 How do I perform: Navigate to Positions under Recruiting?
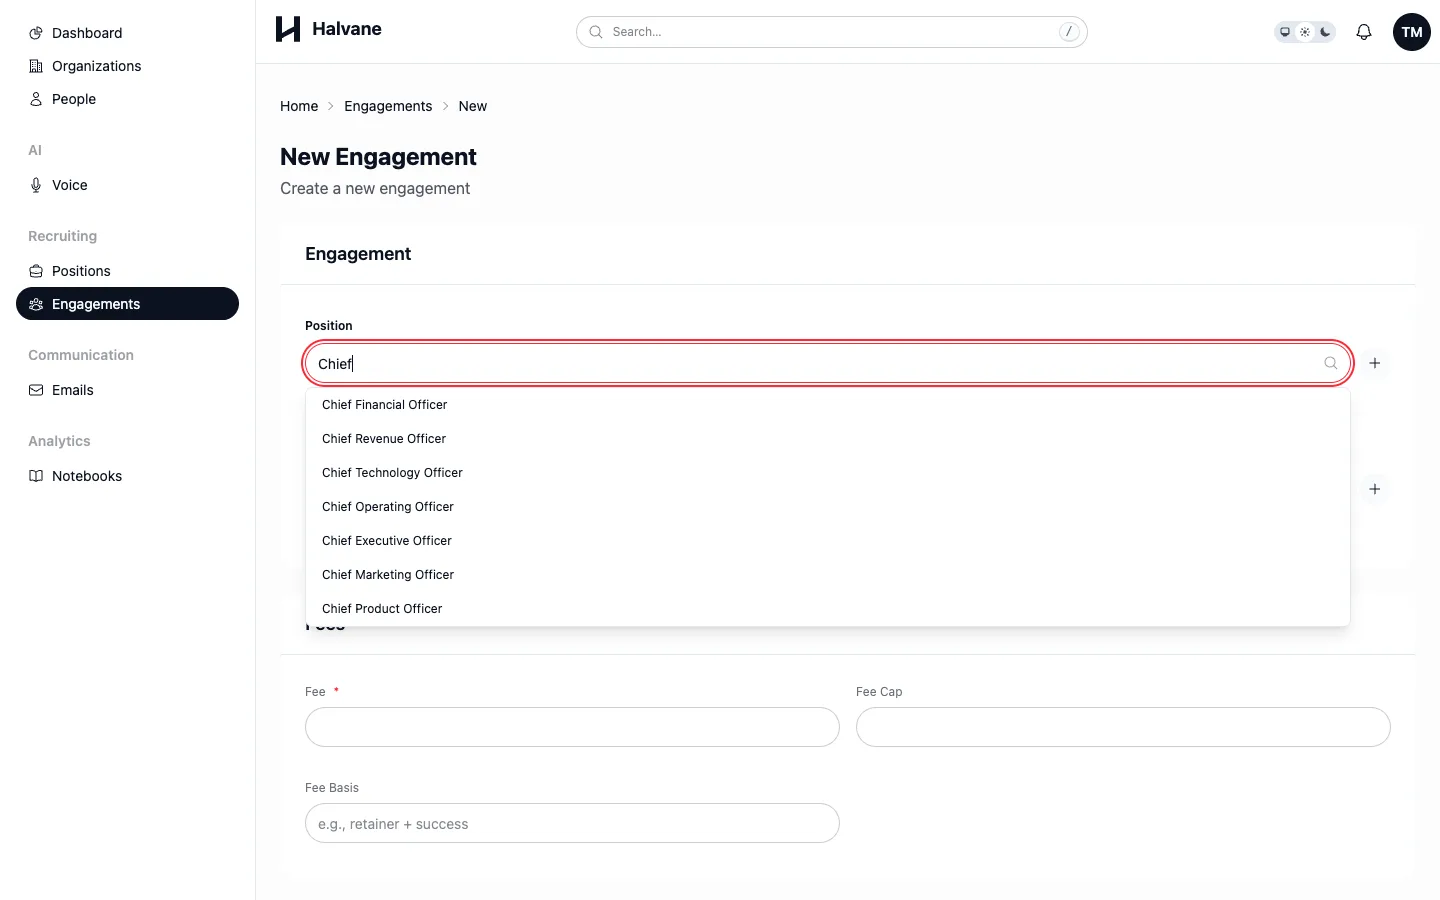(127, 271)
